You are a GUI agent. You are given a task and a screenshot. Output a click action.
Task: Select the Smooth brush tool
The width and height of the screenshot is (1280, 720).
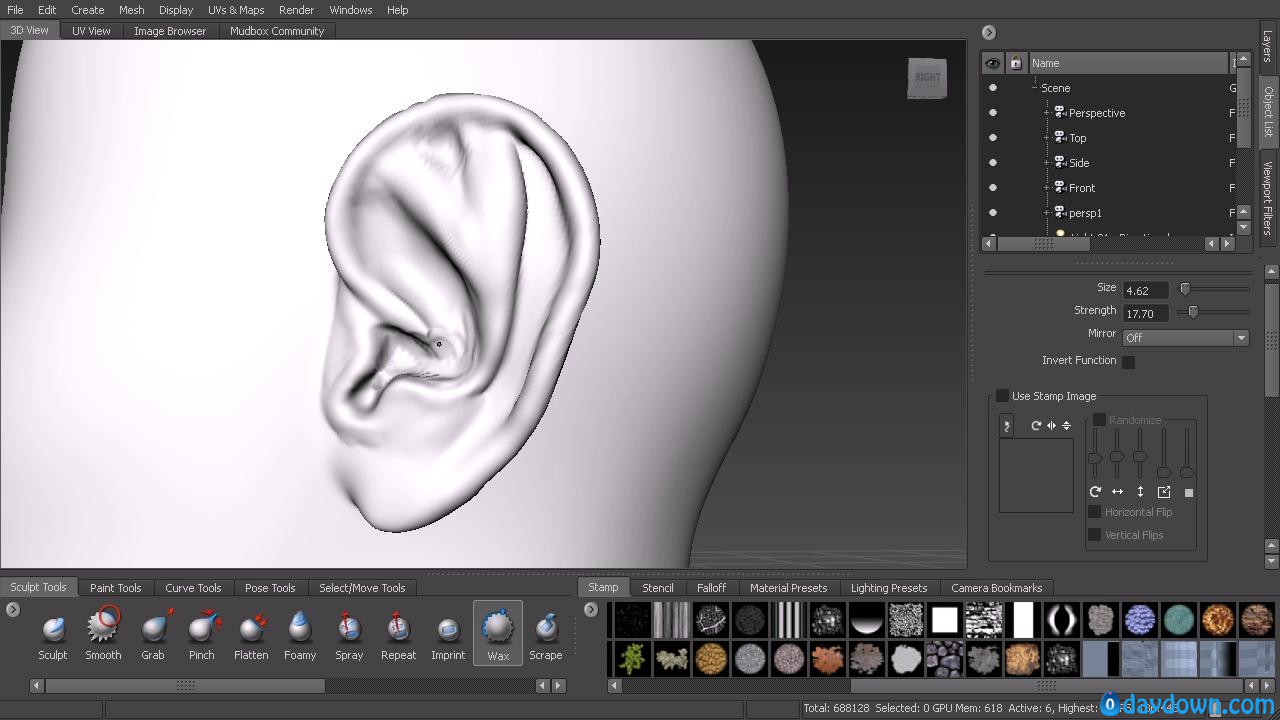[x=103, y=634]
